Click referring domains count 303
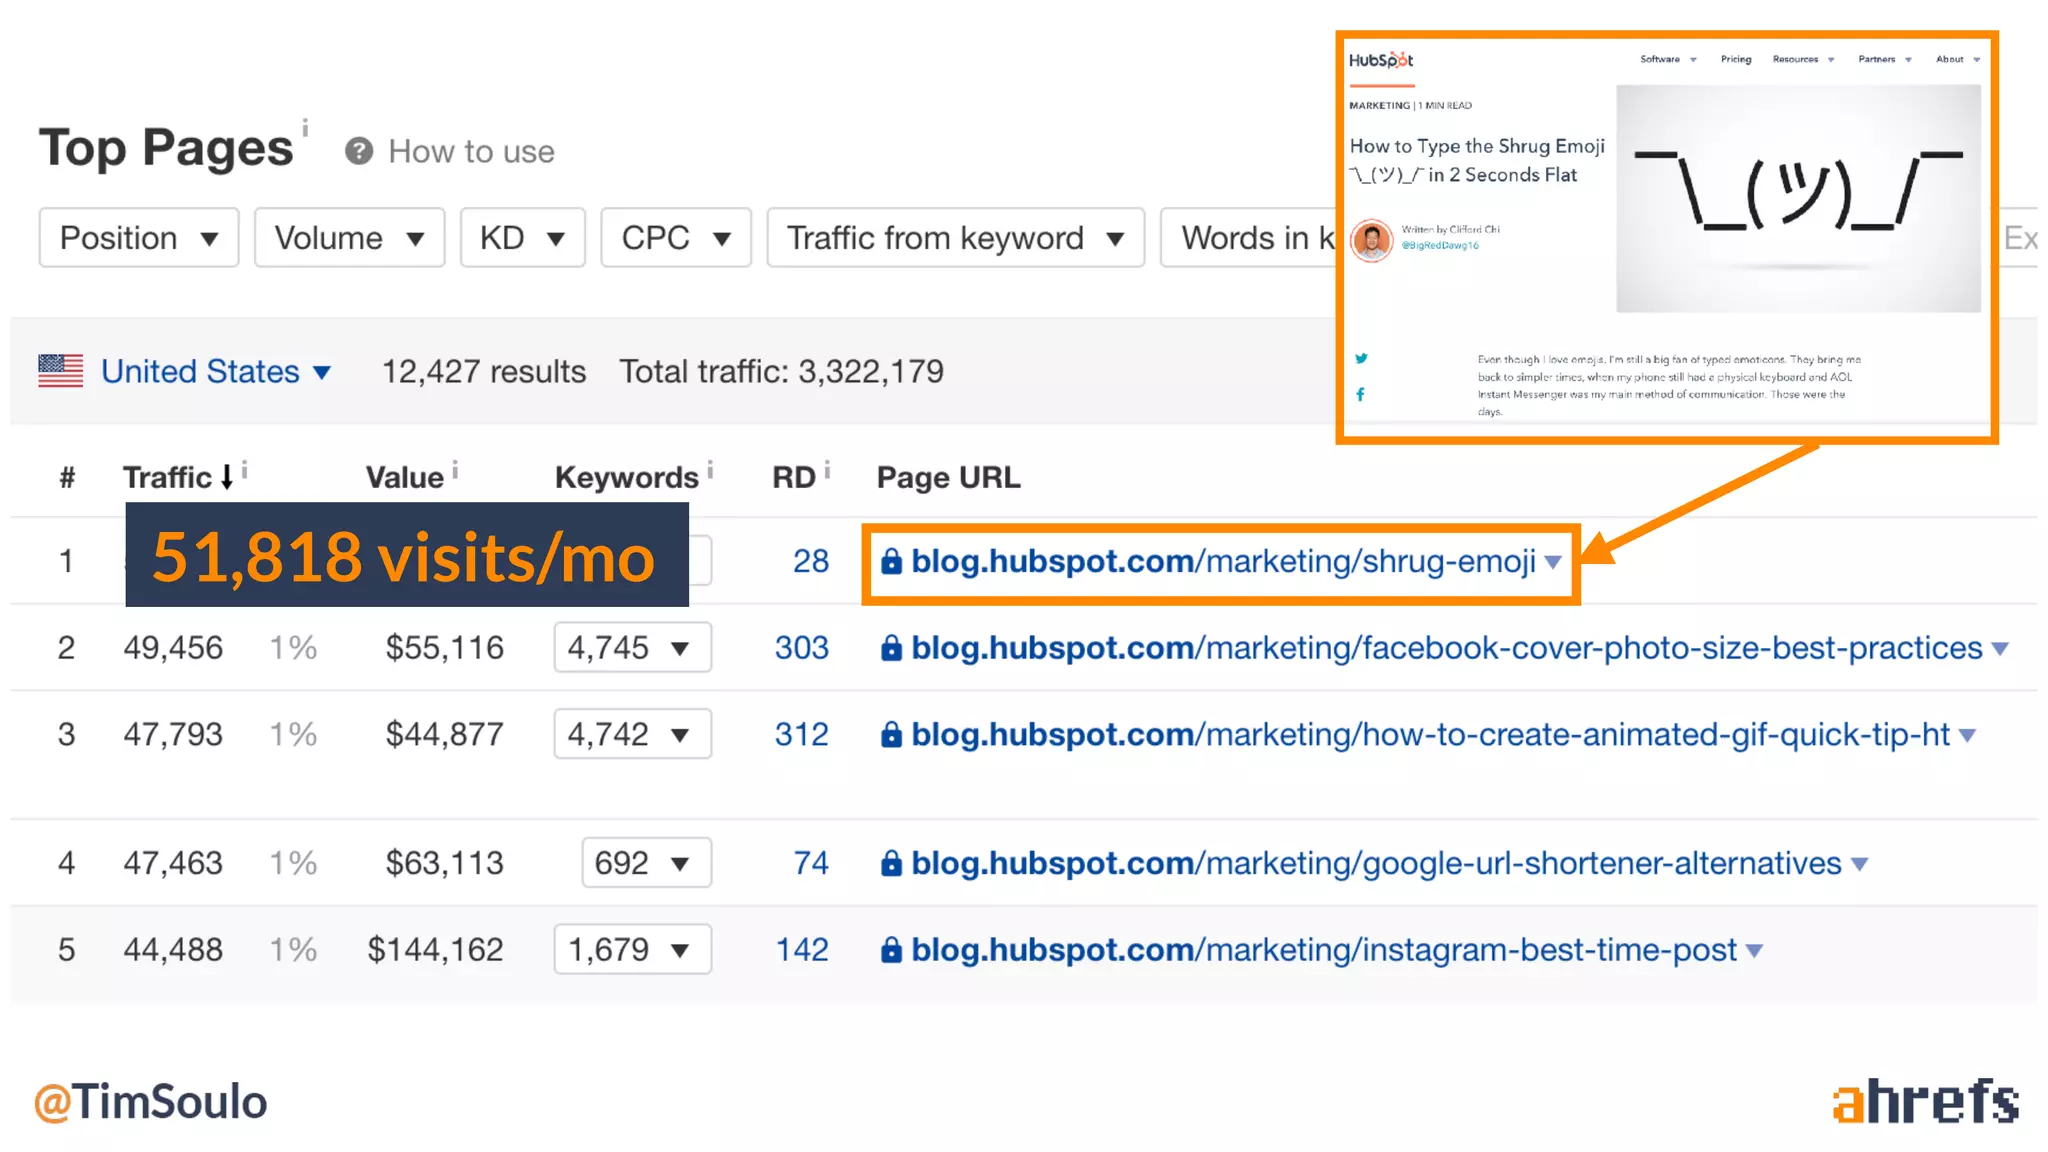The image size is (2048, 1152). (802, 648)
